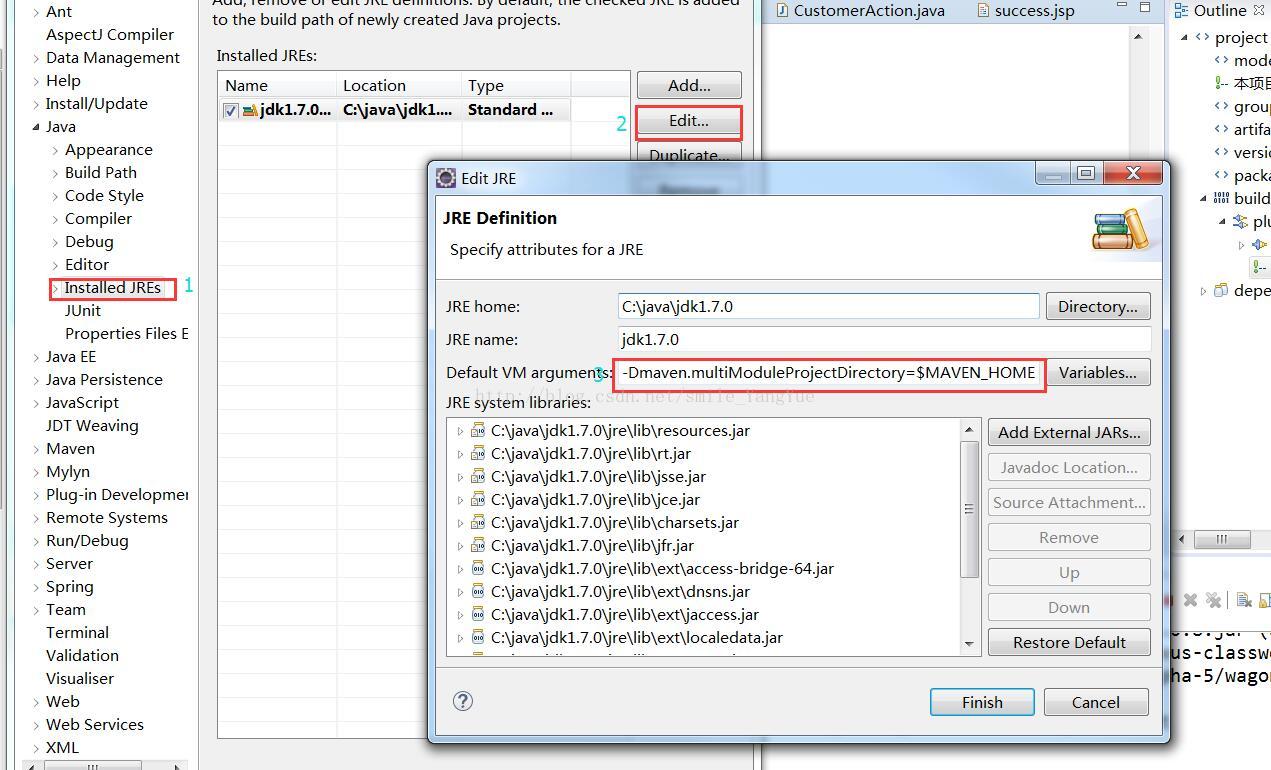Expand the Ant preferences node
Screen dimensions: 1271x770
(37, 12)
